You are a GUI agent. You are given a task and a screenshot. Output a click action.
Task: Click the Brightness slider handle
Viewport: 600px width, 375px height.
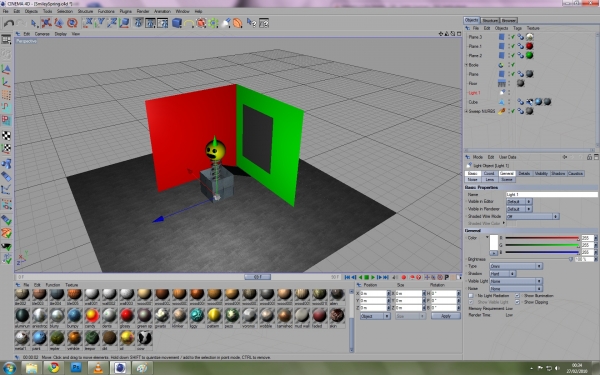571,259
